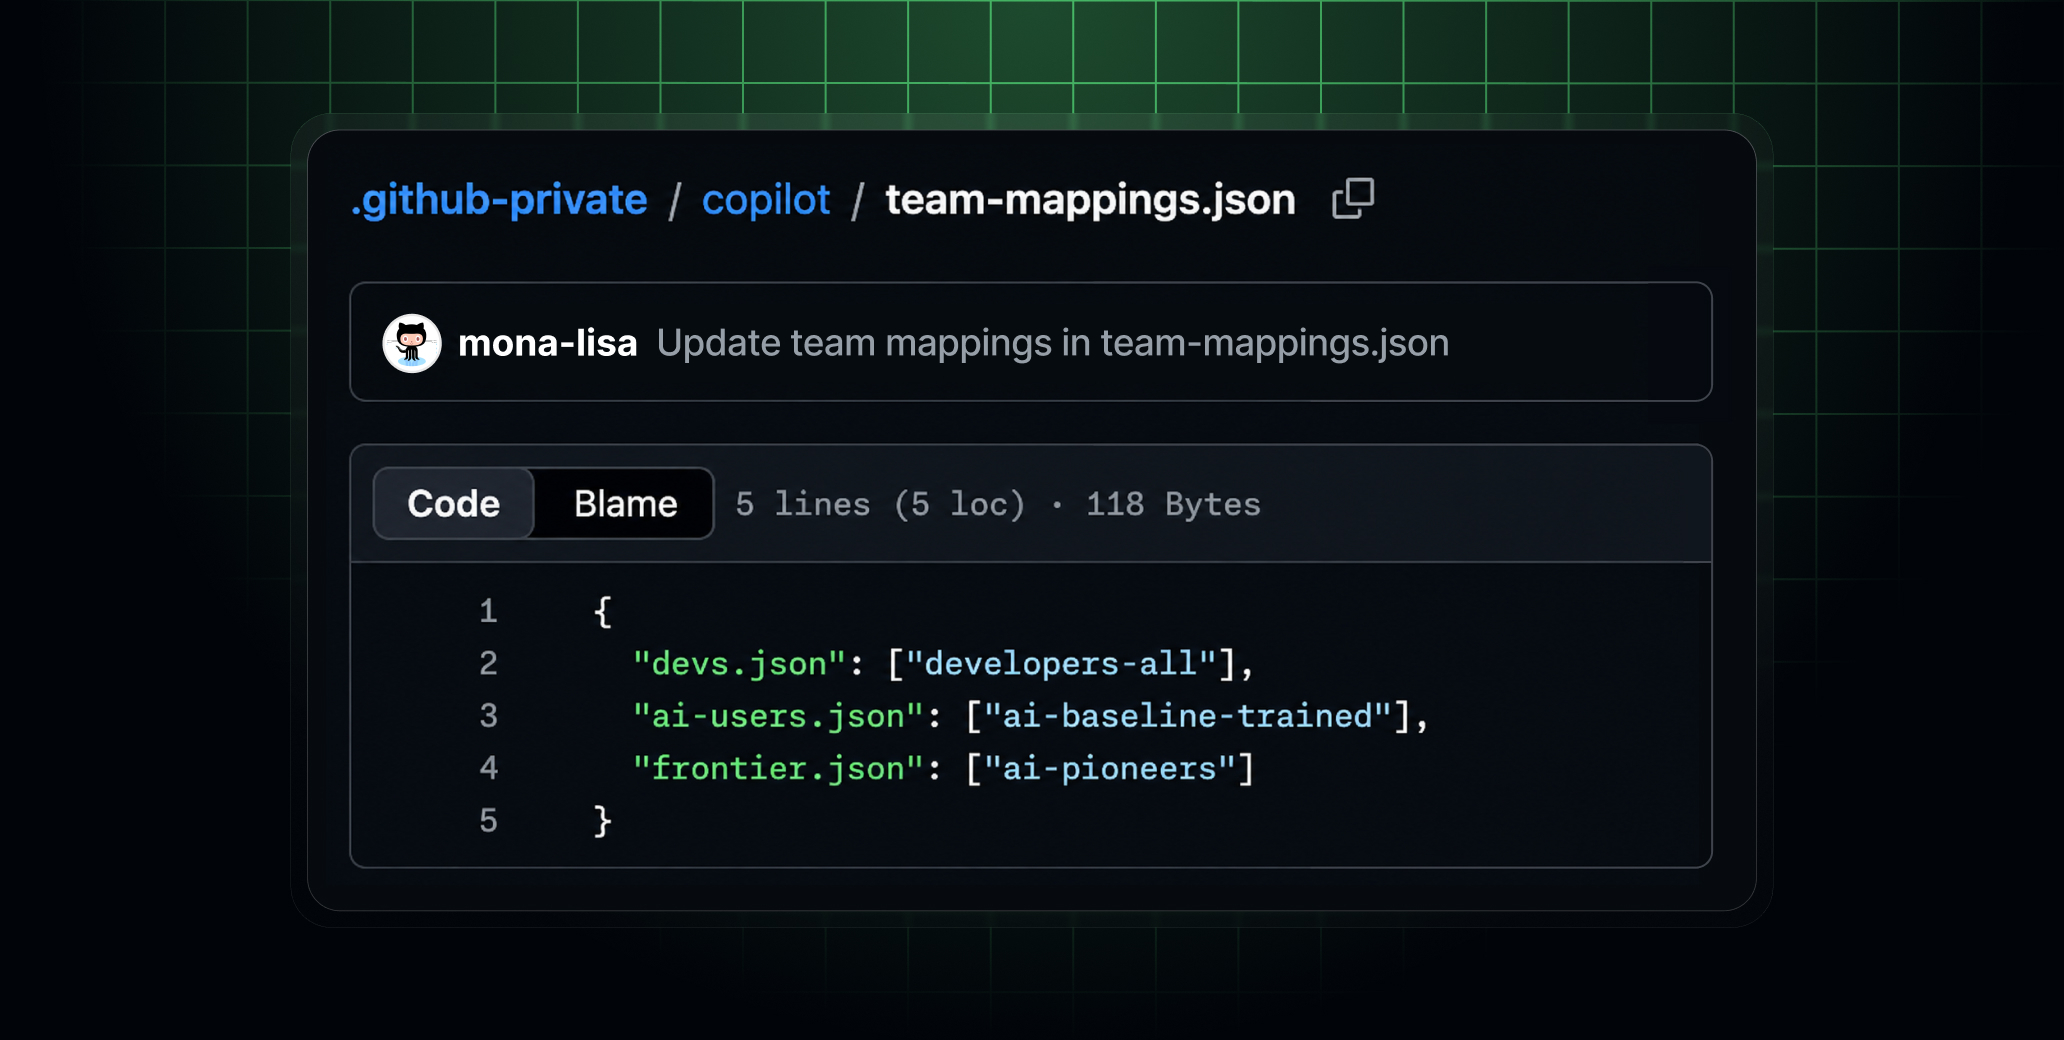This screenshot has height=1040, width=2064.
Task: Select line number 4
Action: point(488,768)
